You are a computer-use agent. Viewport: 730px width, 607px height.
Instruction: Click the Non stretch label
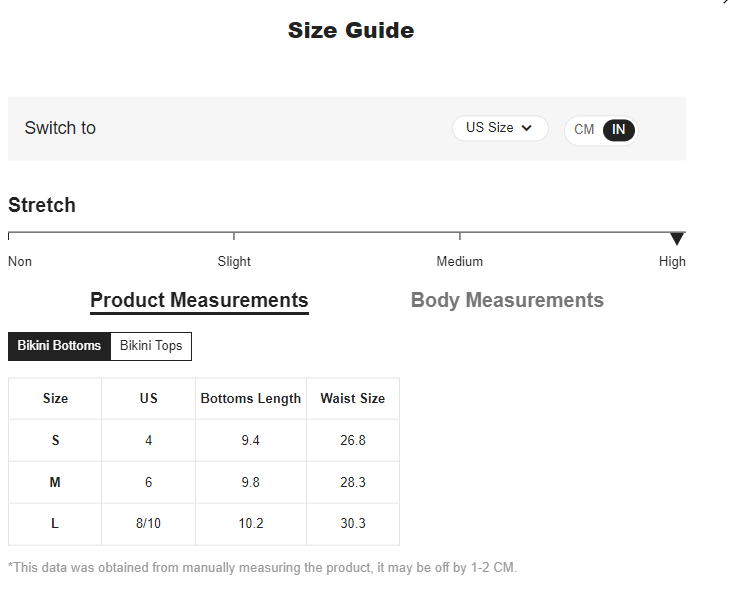coord(20,262)
